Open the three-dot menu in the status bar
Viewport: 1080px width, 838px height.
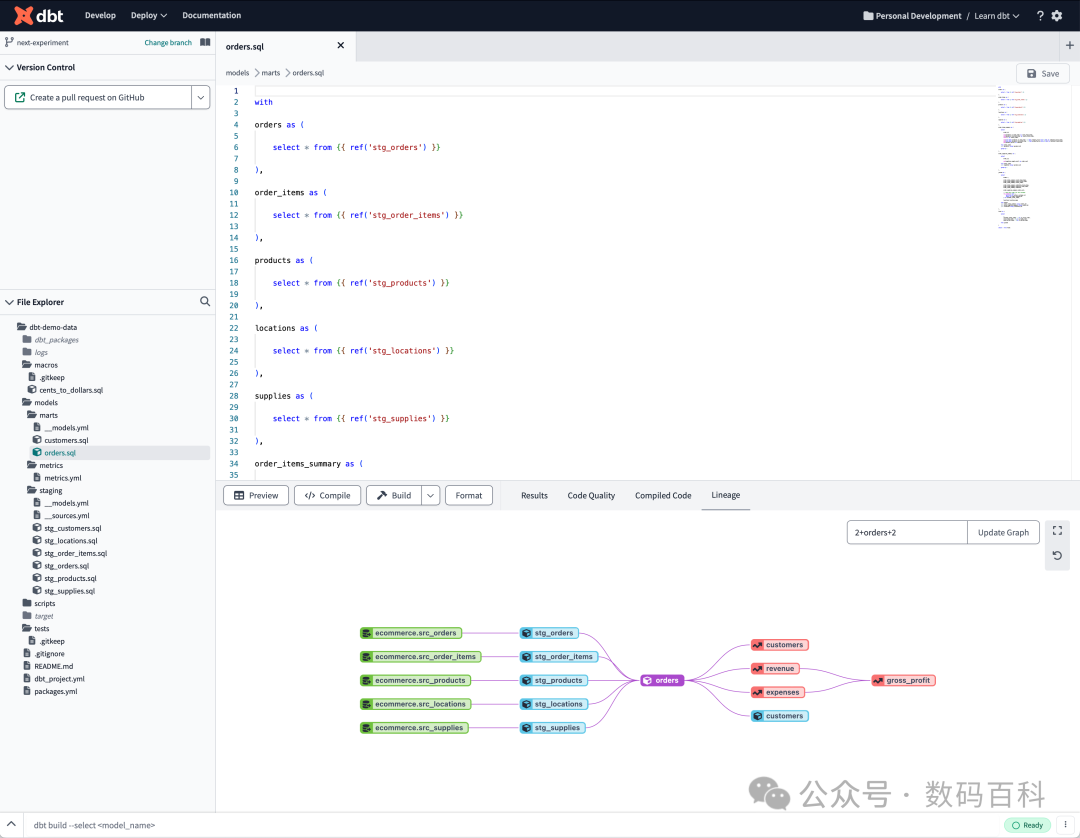[x=1064, y=825]
